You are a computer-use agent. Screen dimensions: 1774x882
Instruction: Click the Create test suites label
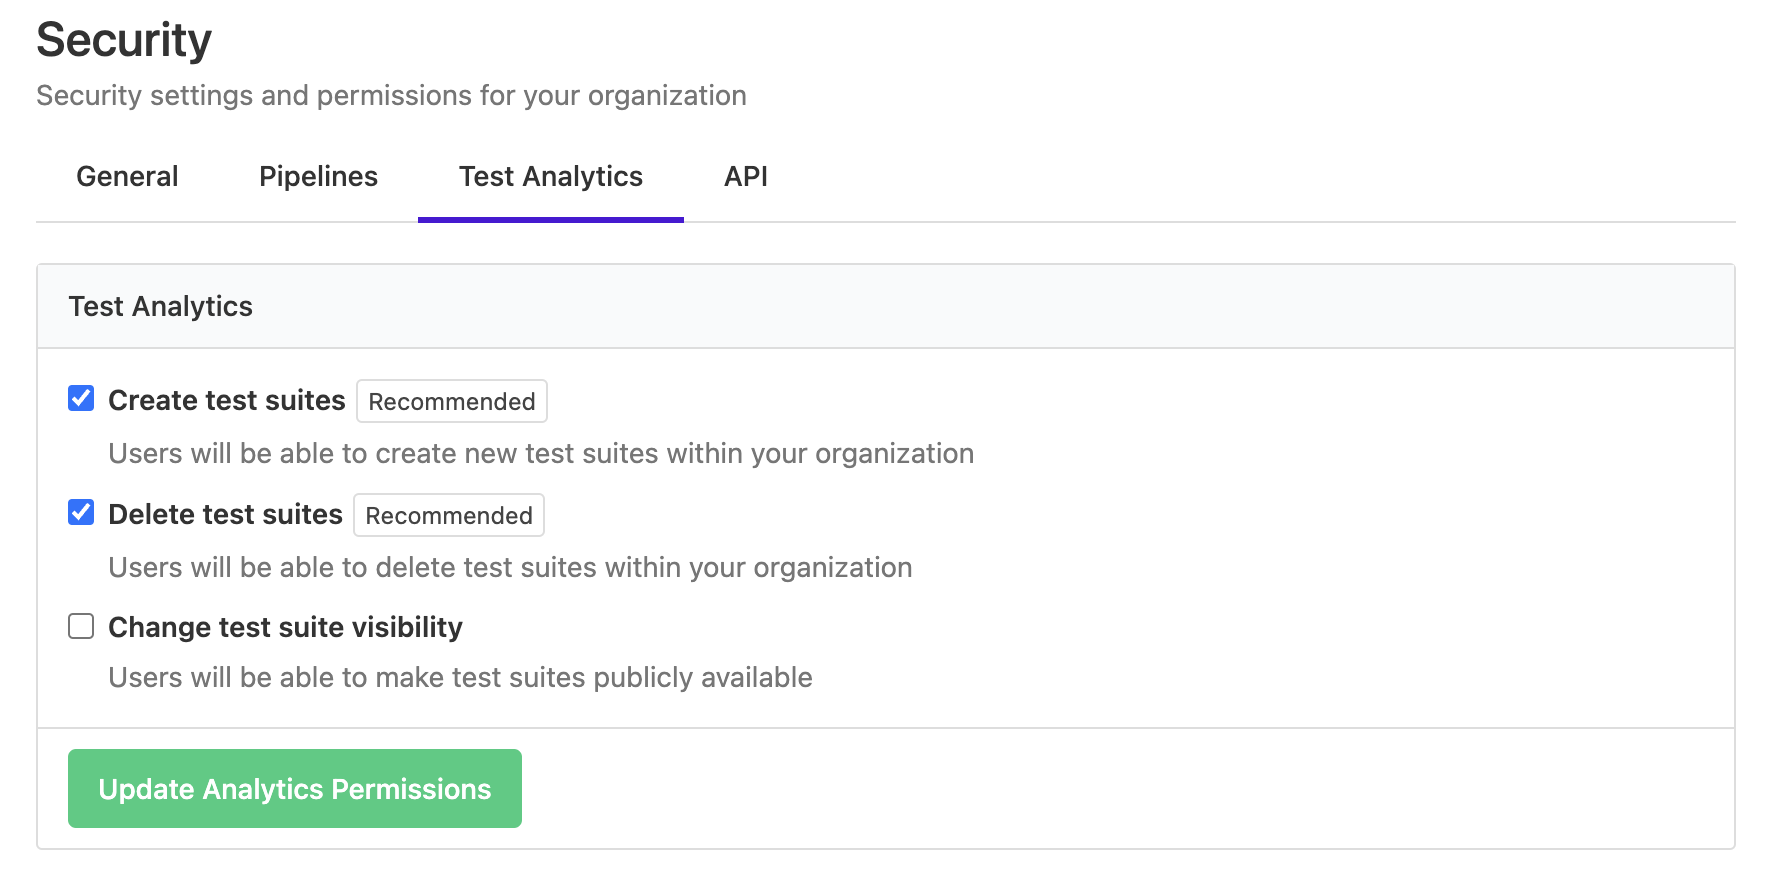pyautogui.click(x=227, y=400)
